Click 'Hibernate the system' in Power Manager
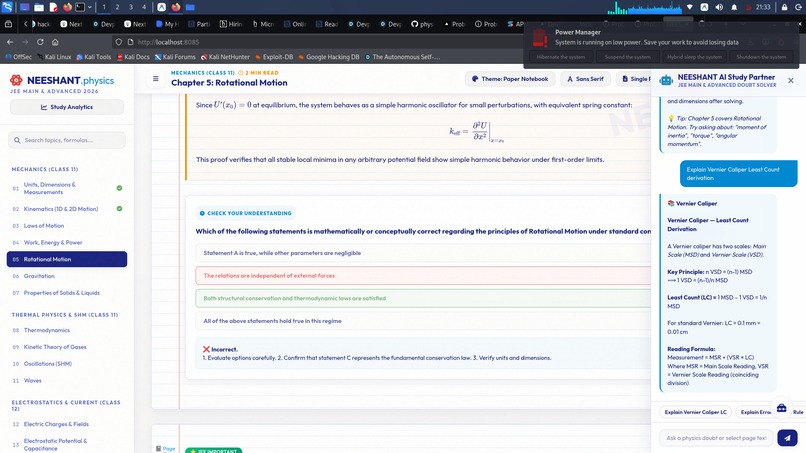806x453 pixels. (561, 57)
